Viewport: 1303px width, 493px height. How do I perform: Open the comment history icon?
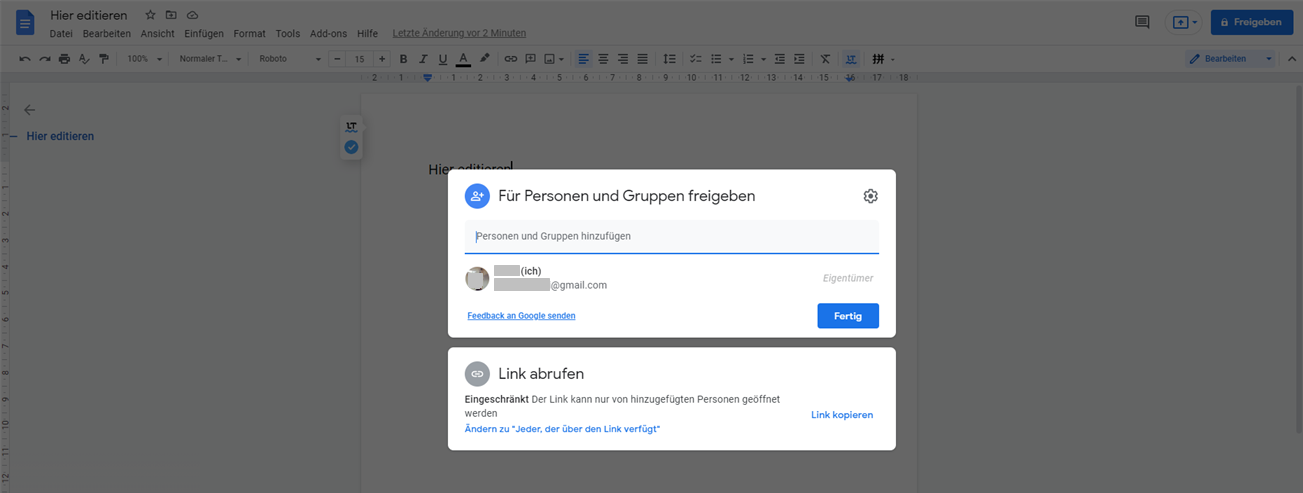(x=1141, y=22)
